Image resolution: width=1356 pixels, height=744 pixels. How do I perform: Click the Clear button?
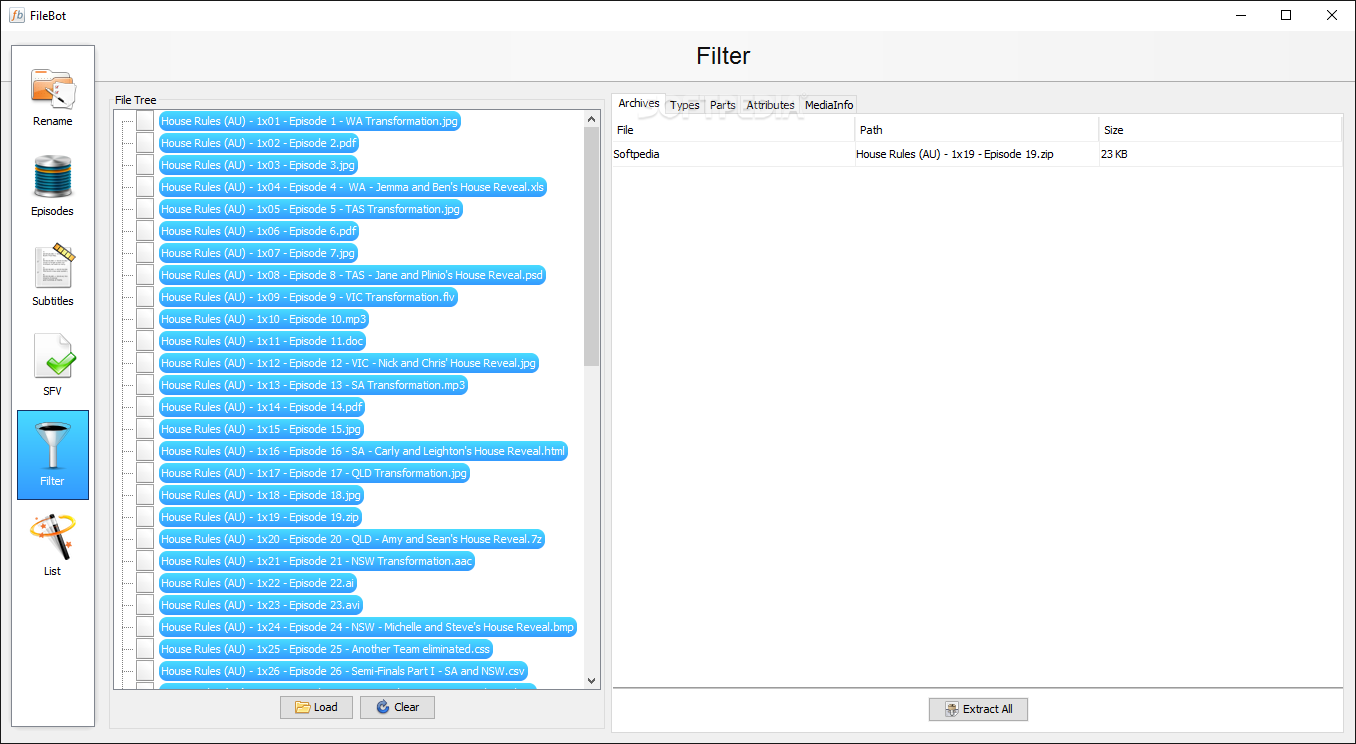[x=397, y=707]
